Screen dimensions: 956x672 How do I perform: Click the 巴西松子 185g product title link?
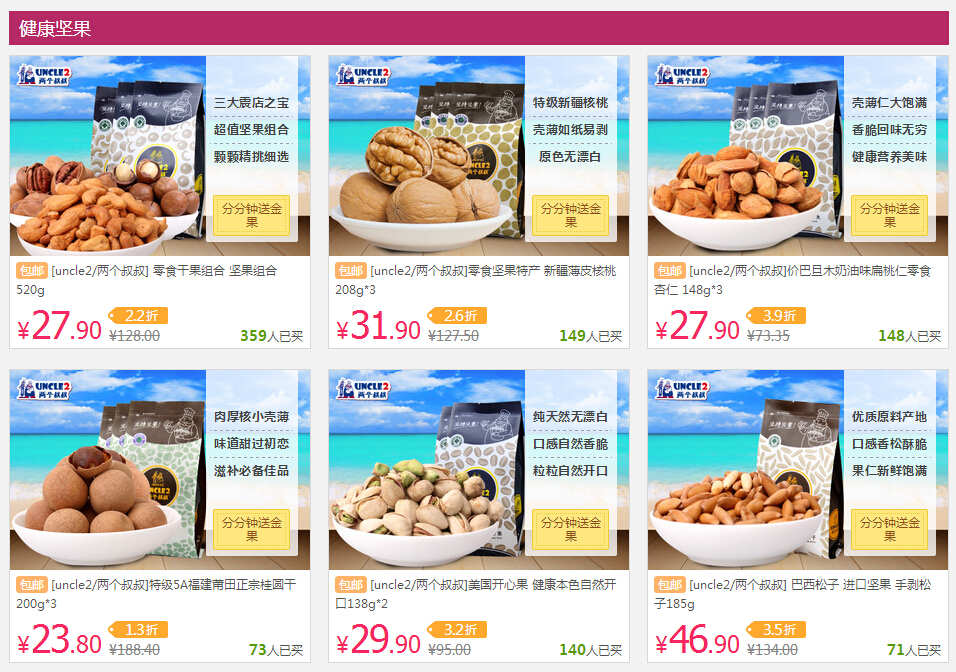point(793,594)
